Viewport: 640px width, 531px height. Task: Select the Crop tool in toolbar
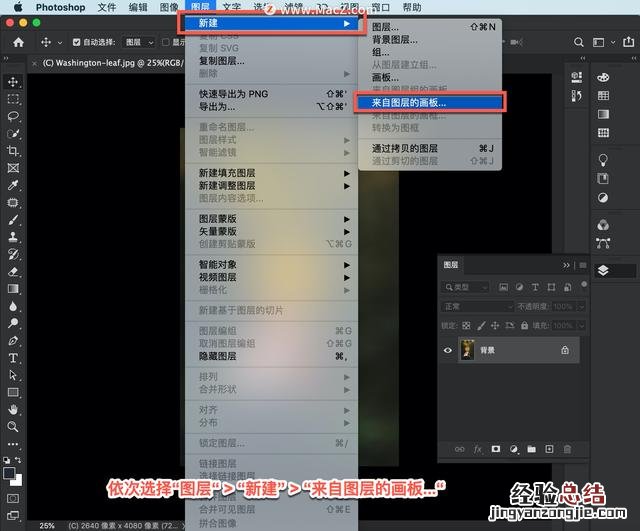click(13, 151)
